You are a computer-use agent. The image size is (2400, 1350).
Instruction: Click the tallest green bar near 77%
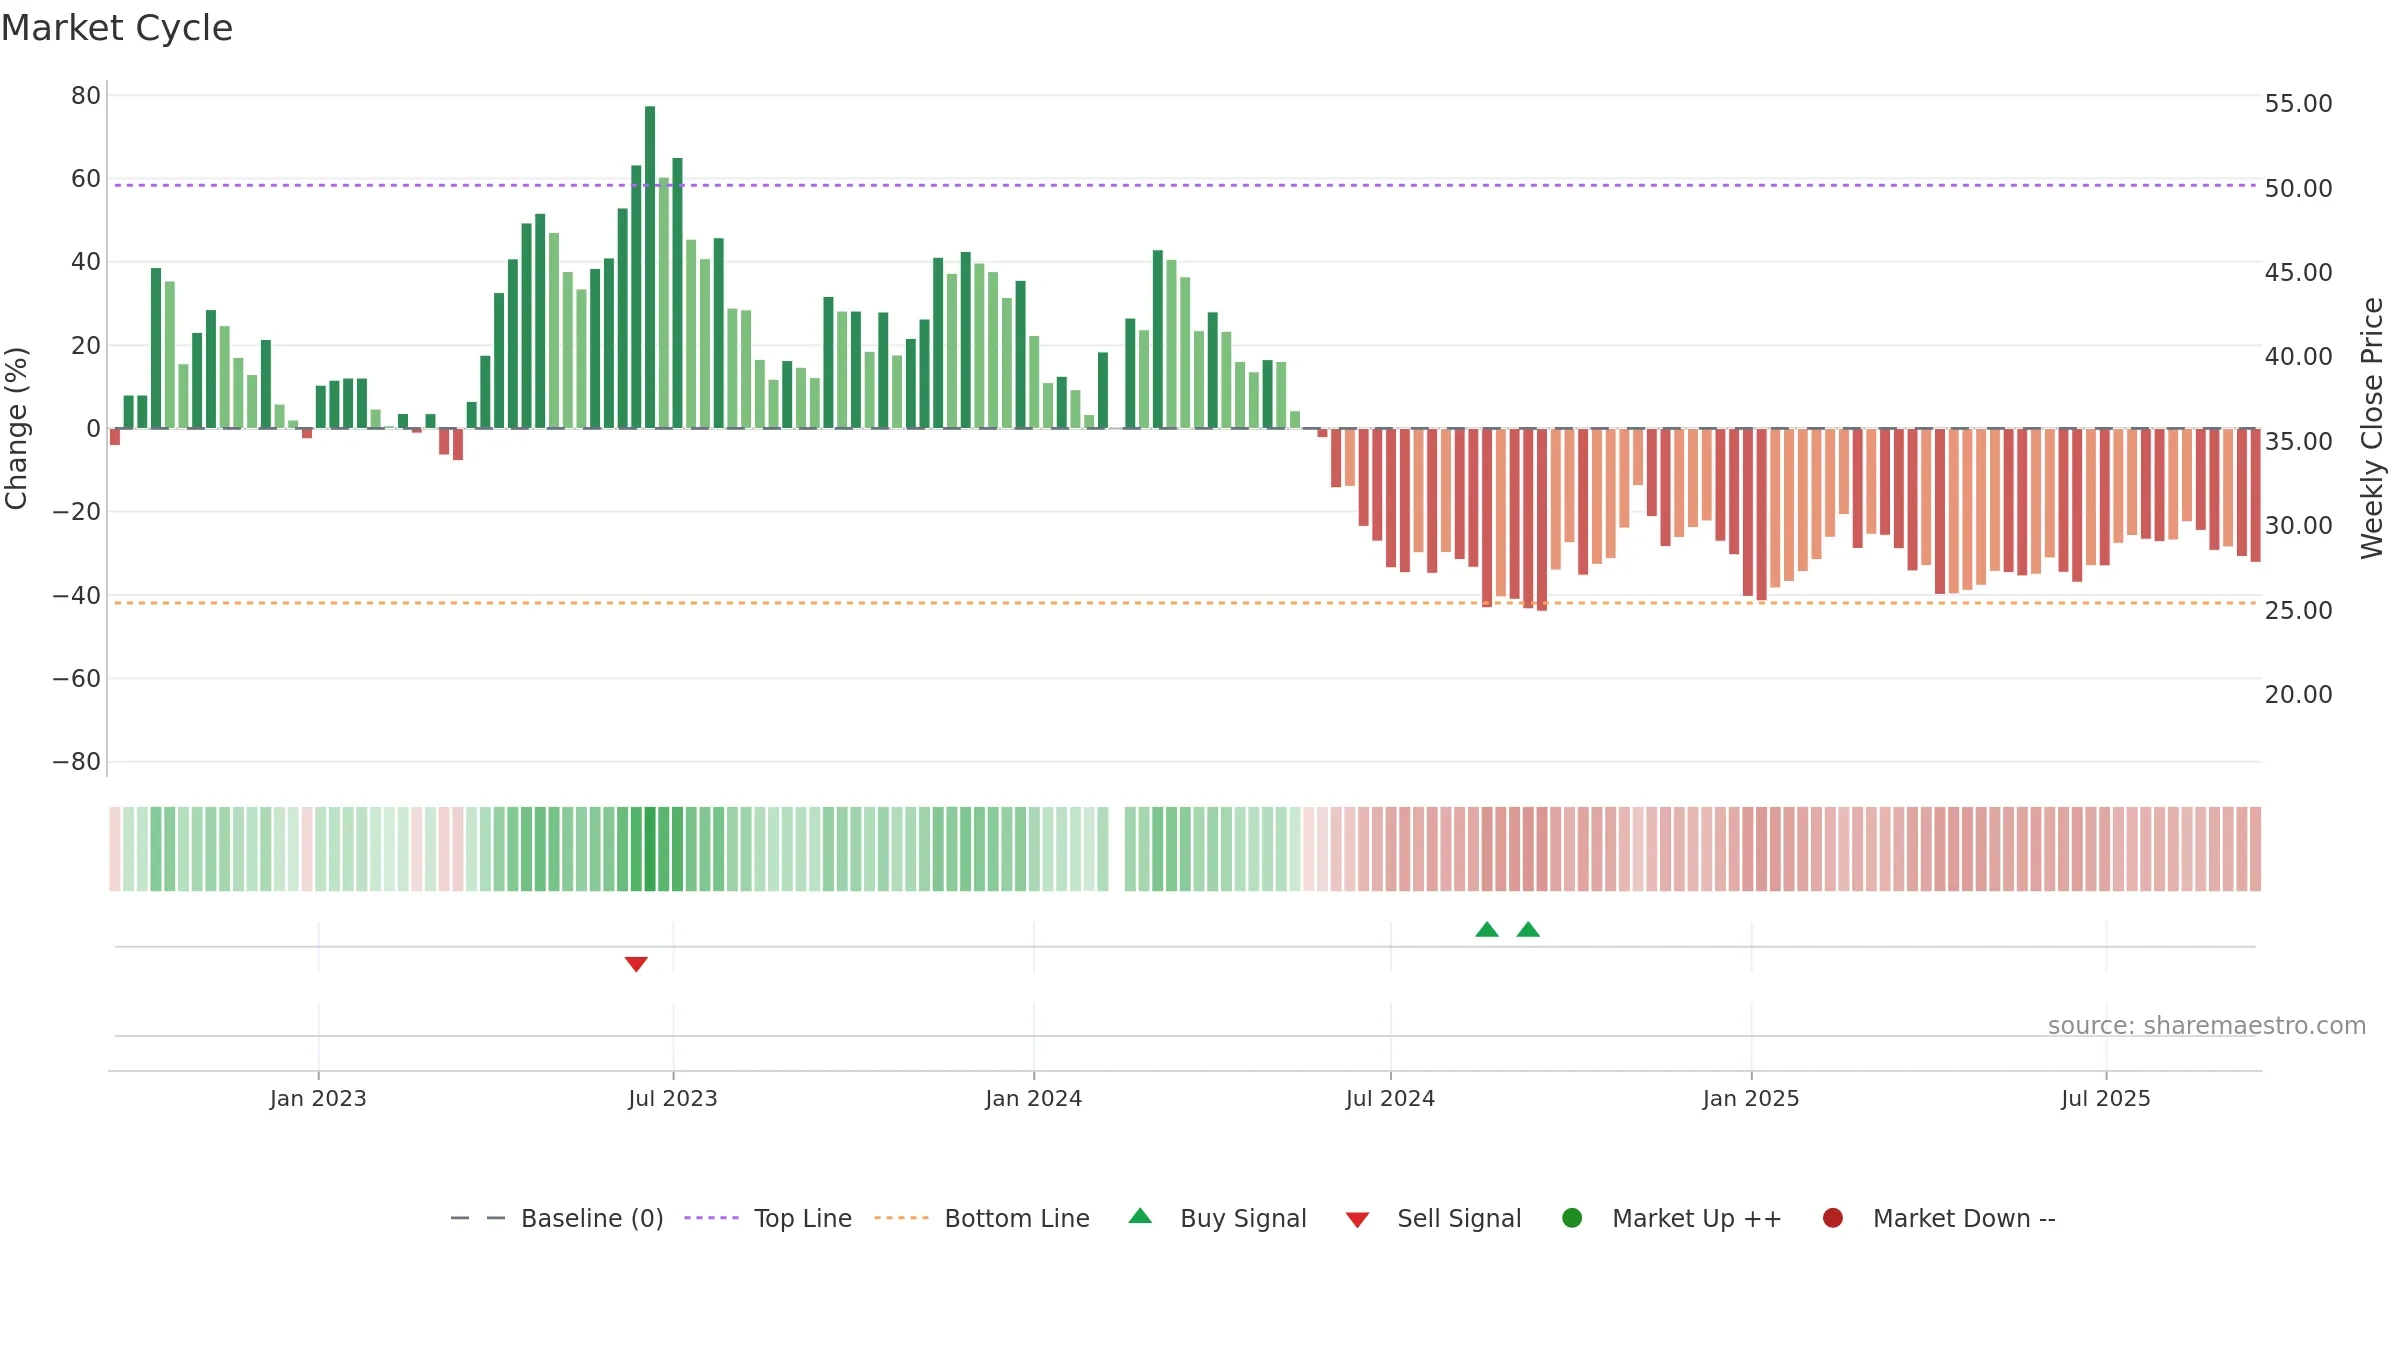[x=650, y=267]
